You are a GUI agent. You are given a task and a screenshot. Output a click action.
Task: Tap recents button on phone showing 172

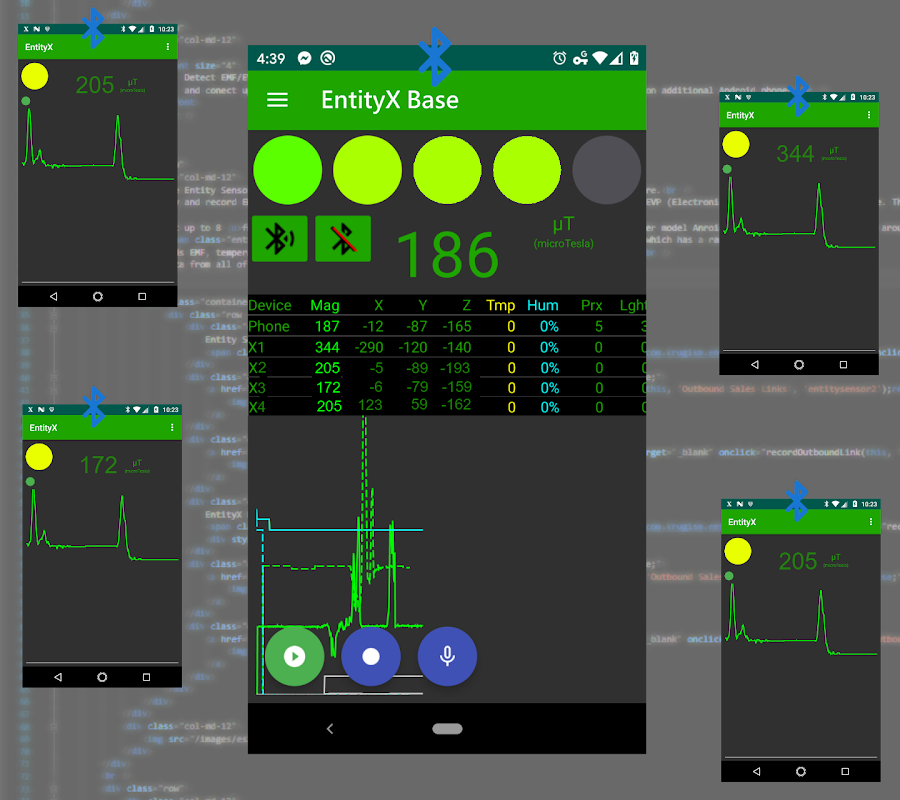[x=146, y=677]
